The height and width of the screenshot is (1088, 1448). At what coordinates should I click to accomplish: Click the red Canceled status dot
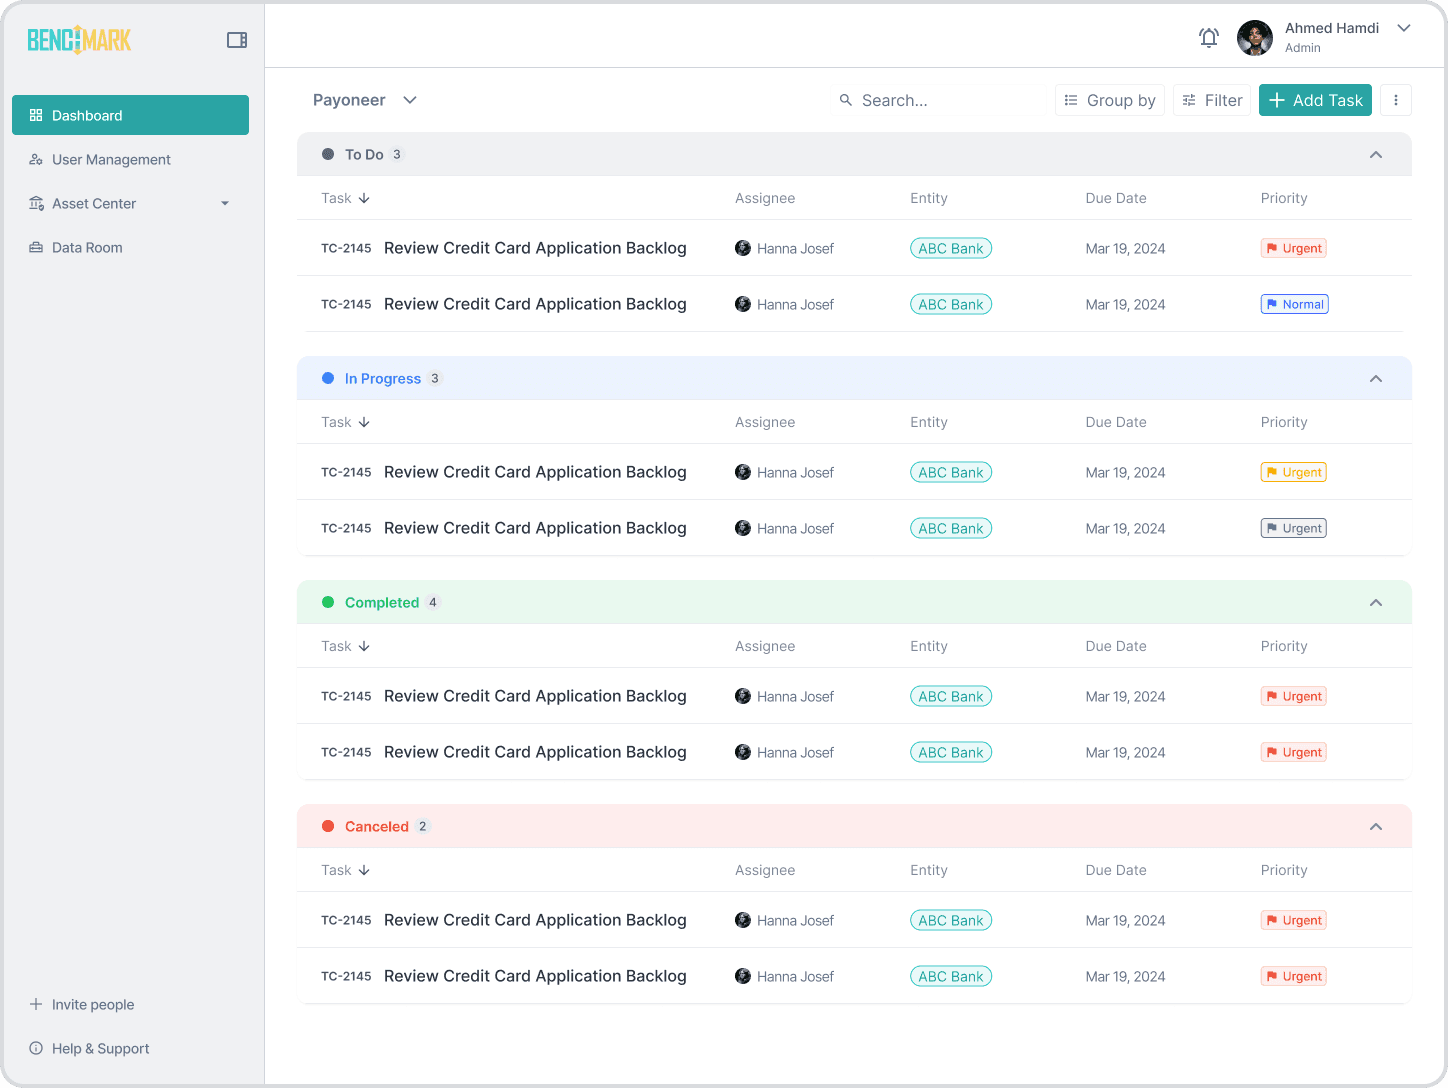tap(328, 826)
